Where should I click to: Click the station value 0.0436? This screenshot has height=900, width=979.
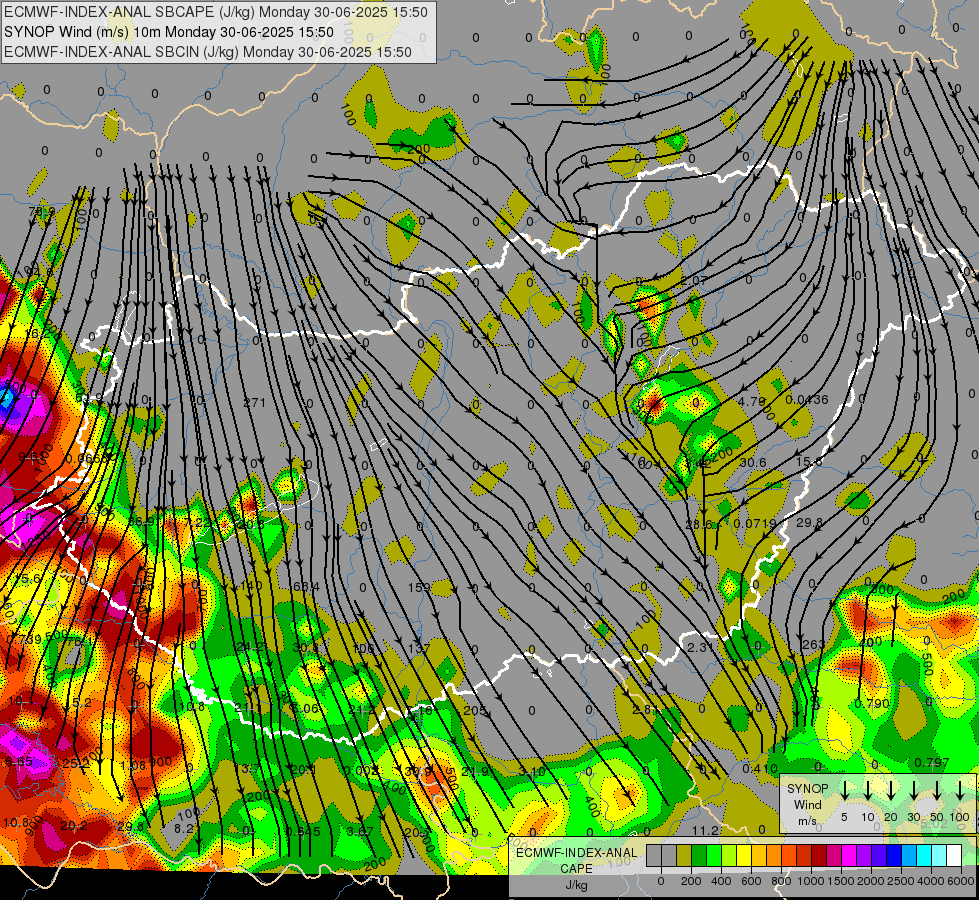[807, 400]
